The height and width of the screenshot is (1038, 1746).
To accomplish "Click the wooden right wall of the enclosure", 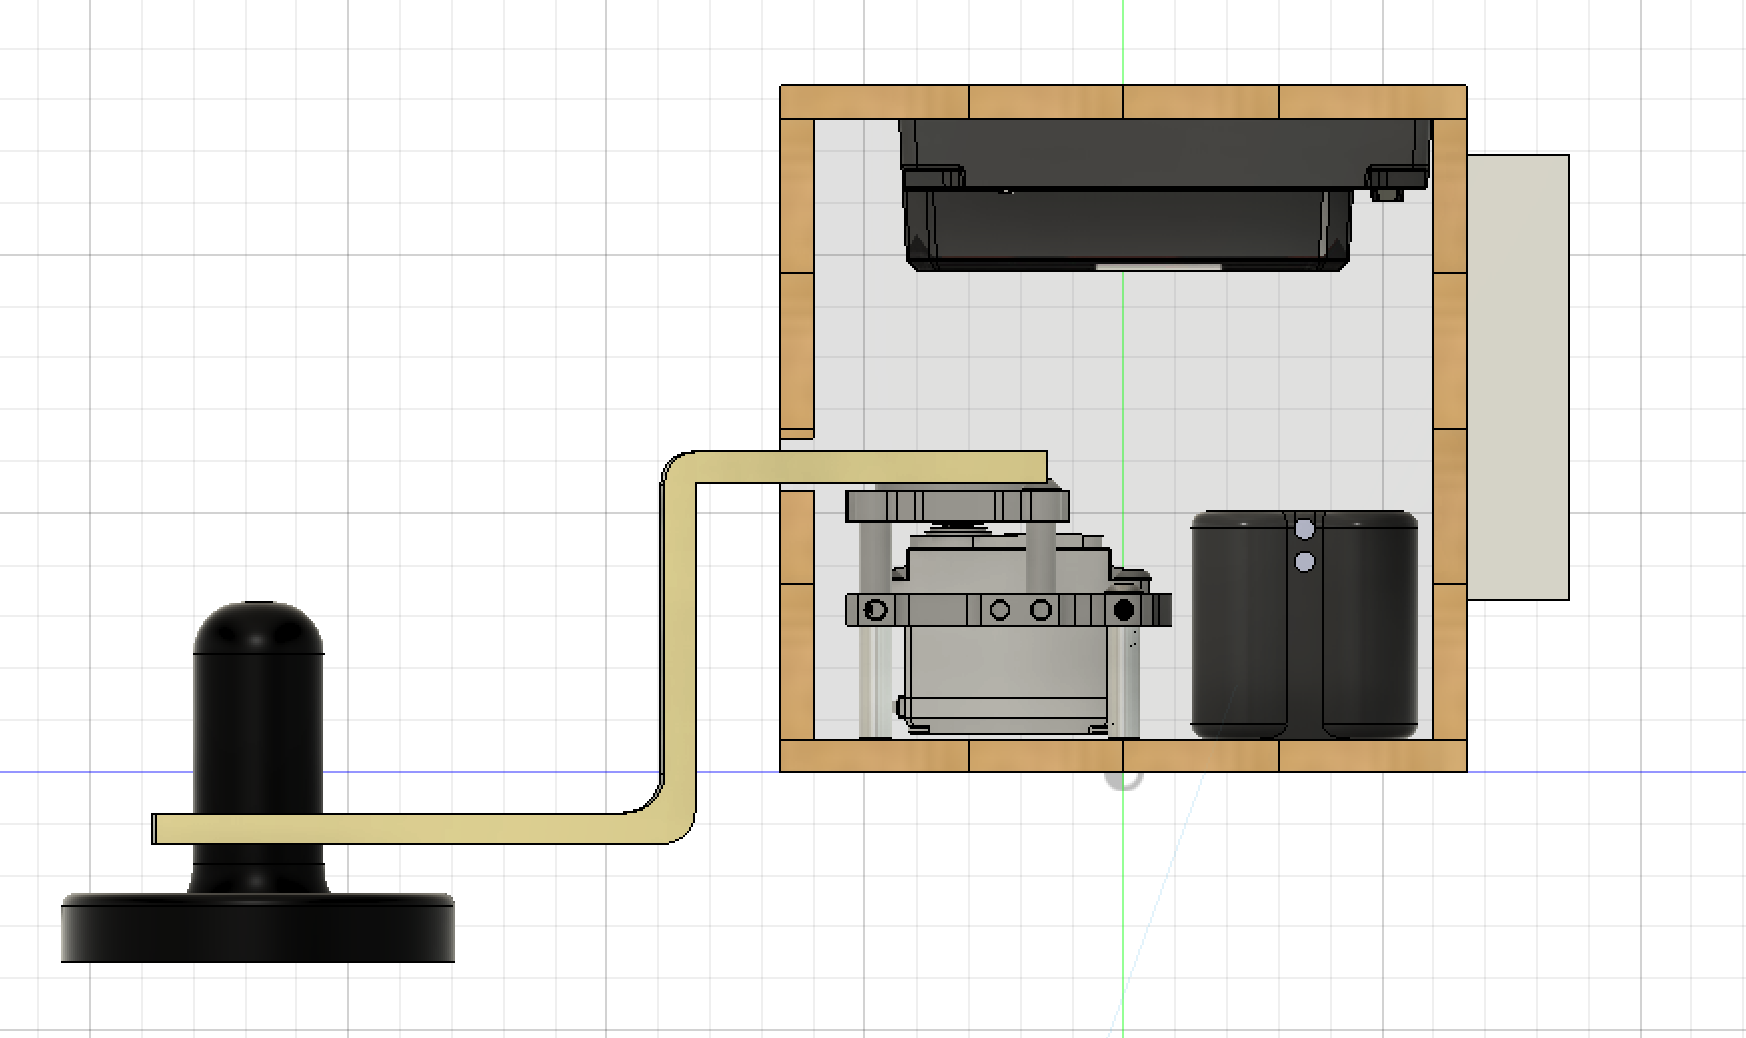I will 1450,430.
